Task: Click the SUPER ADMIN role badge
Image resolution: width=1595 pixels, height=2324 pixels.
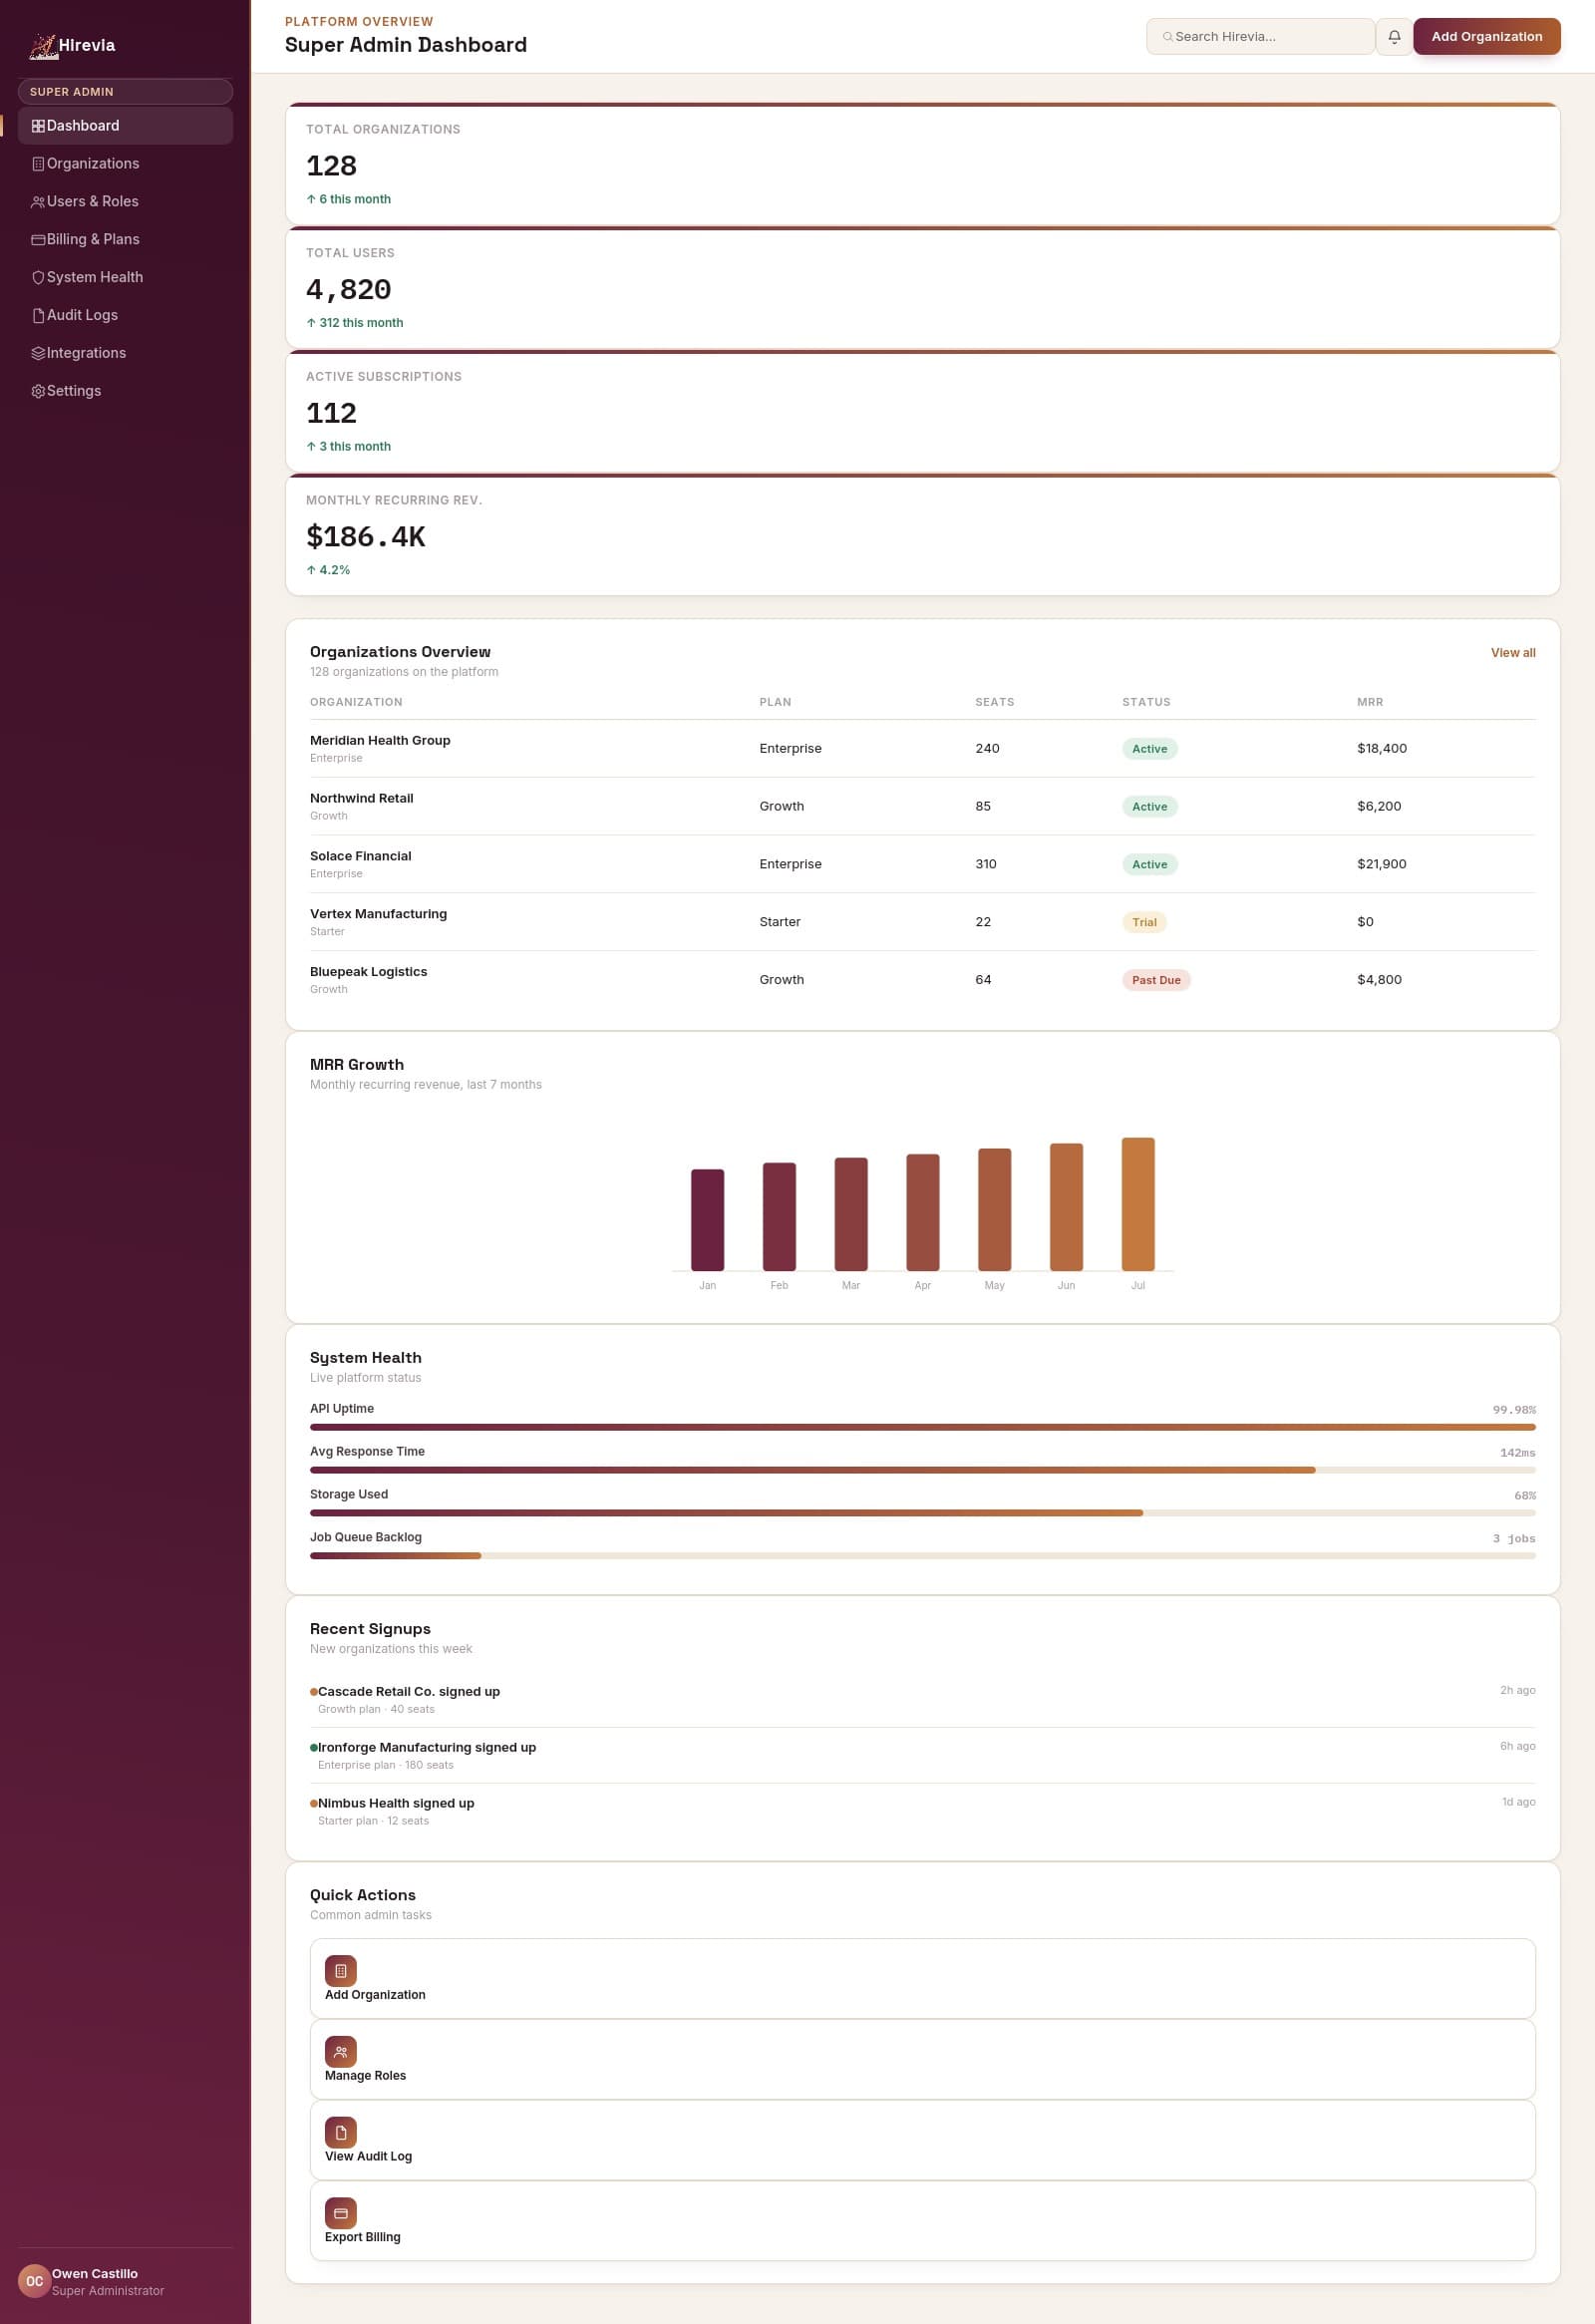Action: click(x=125, y=92)
